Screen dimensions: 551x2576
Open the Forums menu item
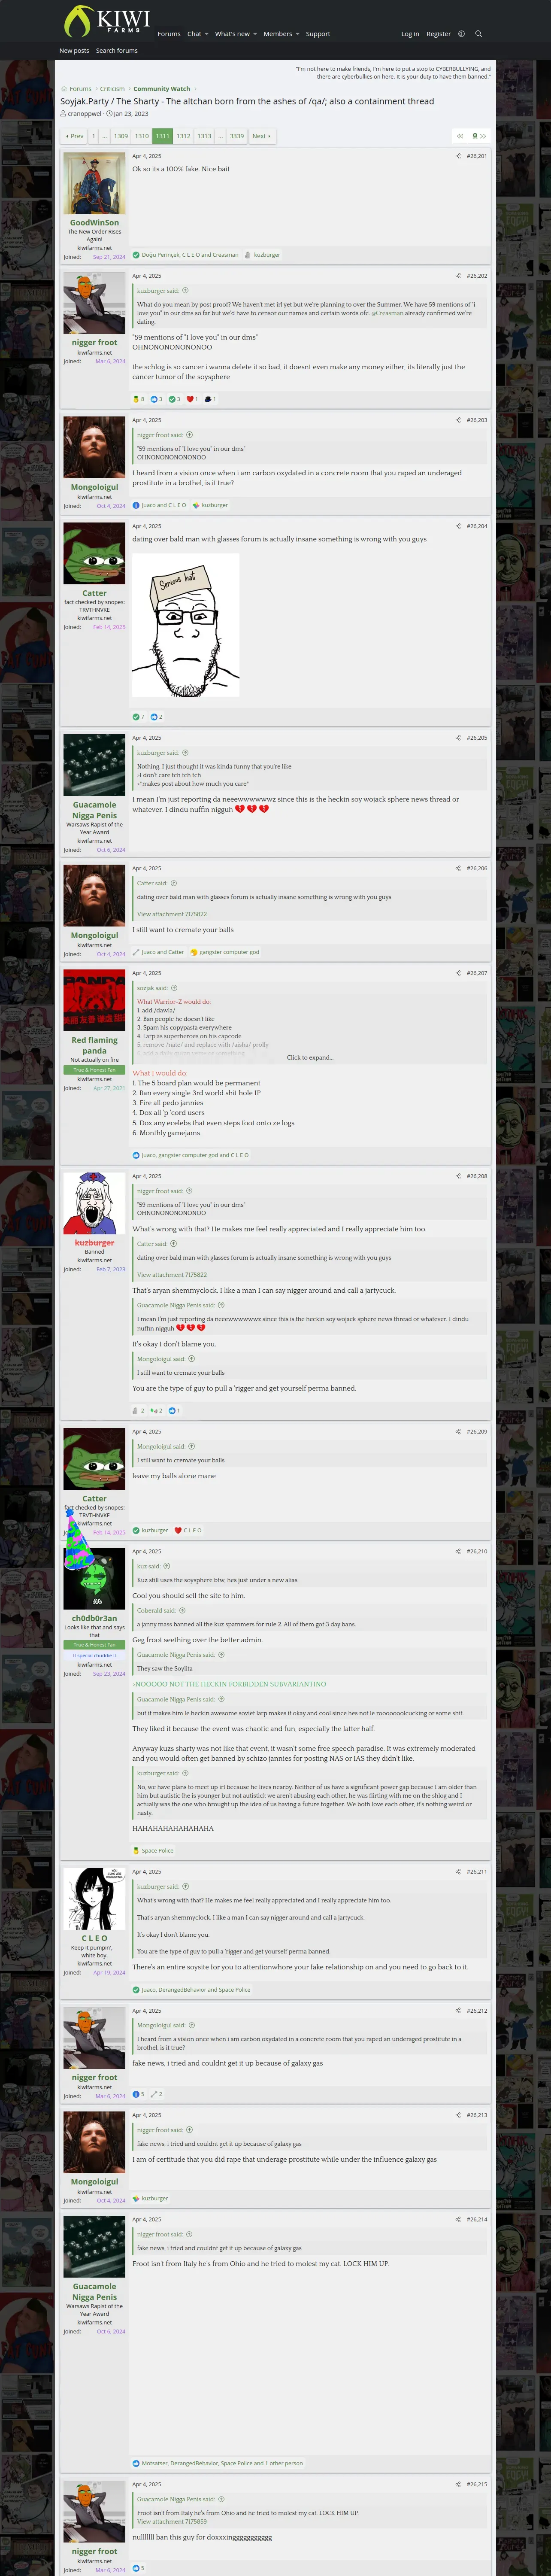169,34
